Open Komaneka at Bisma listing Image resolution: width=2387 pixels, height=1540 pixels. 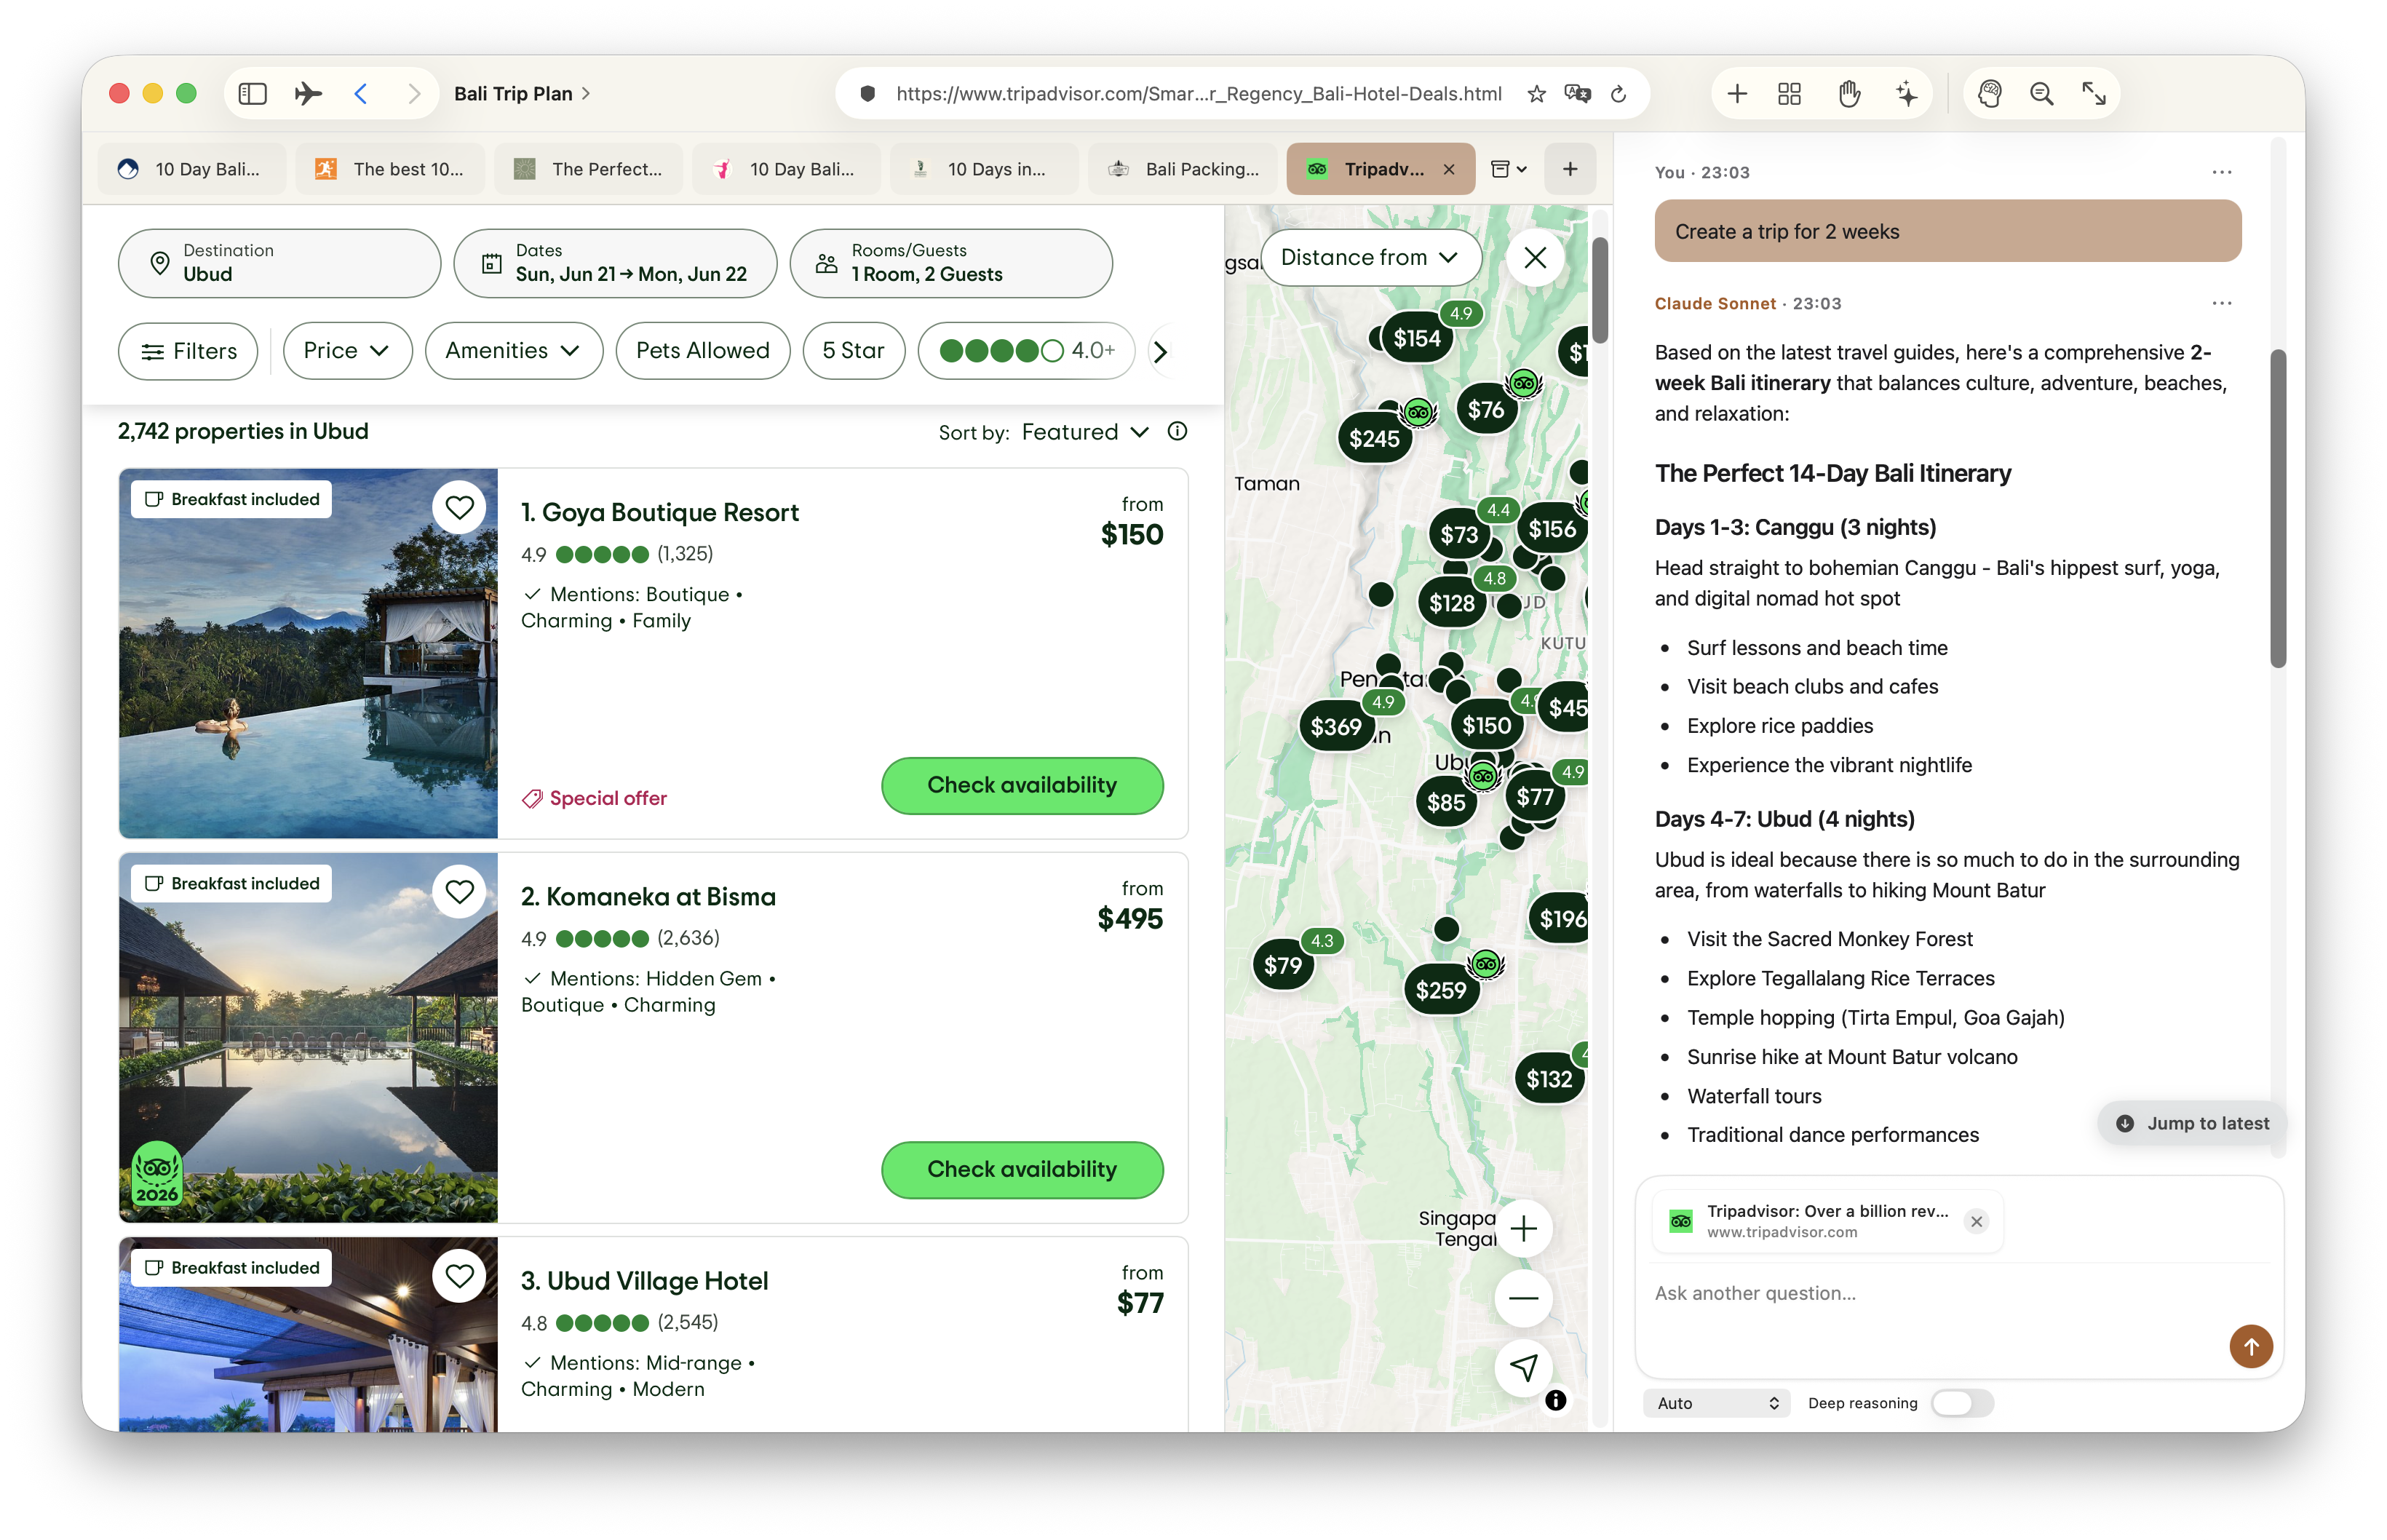[x=648, y=897]
